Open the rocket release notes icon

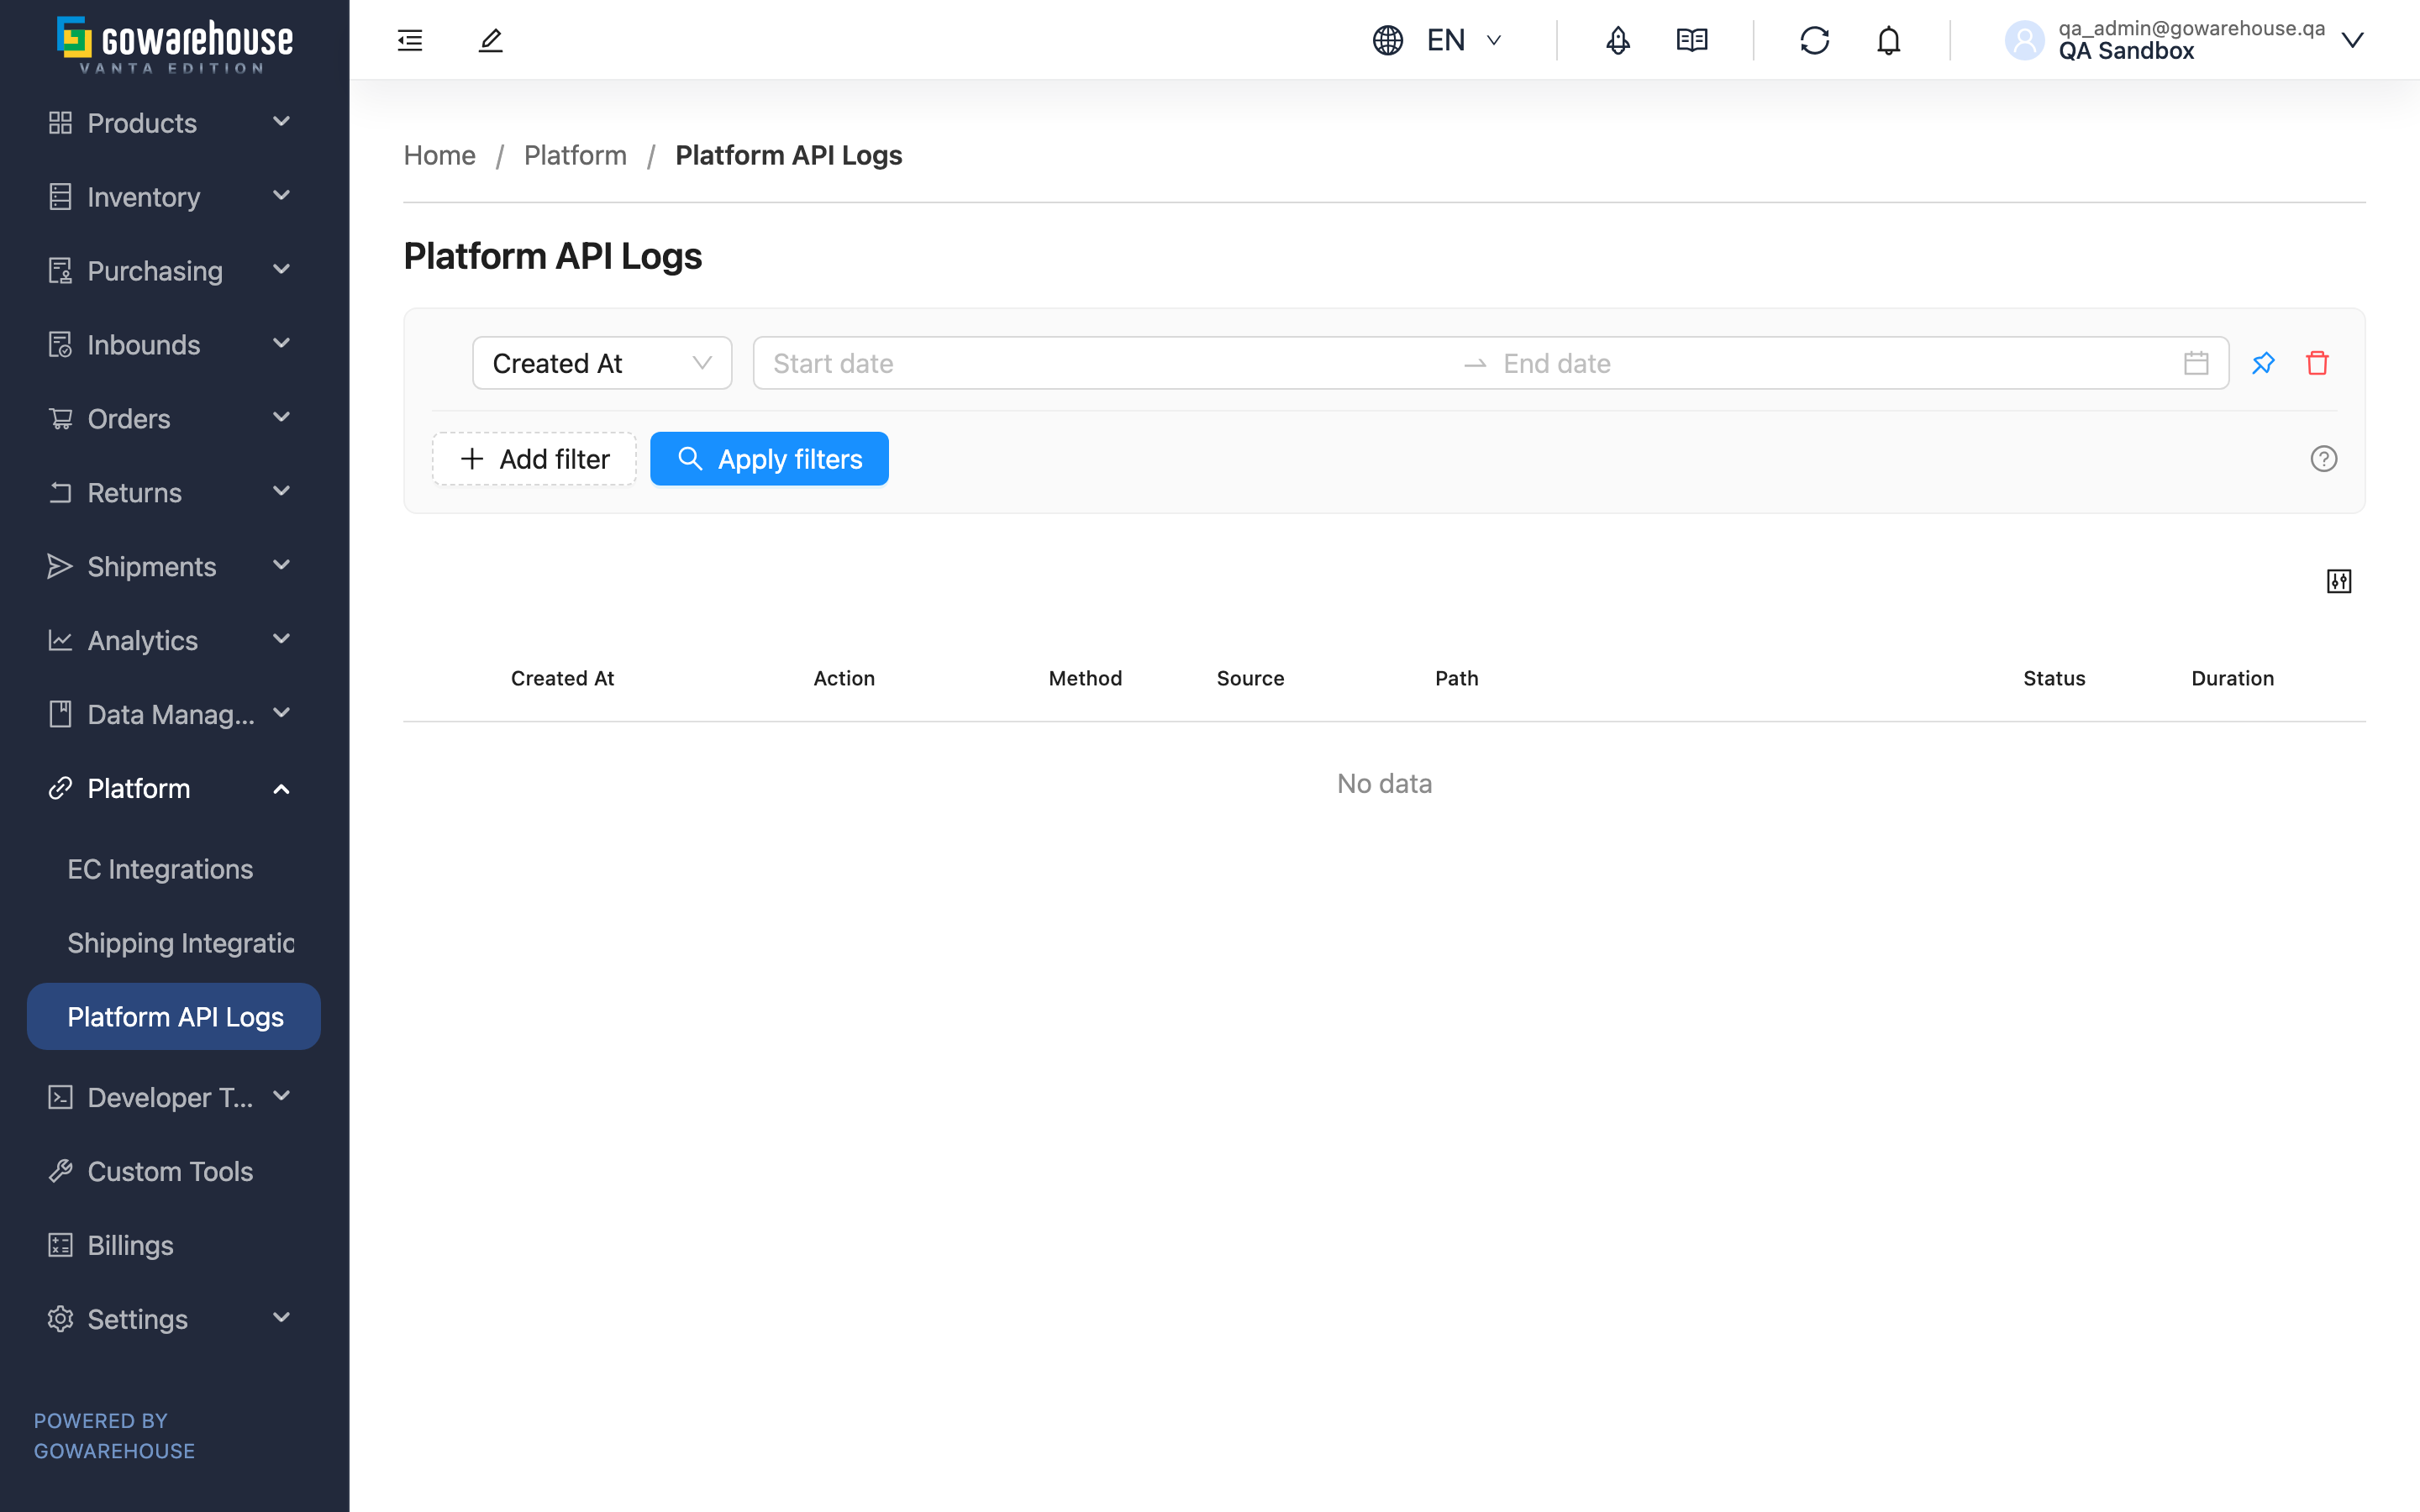1618,40
